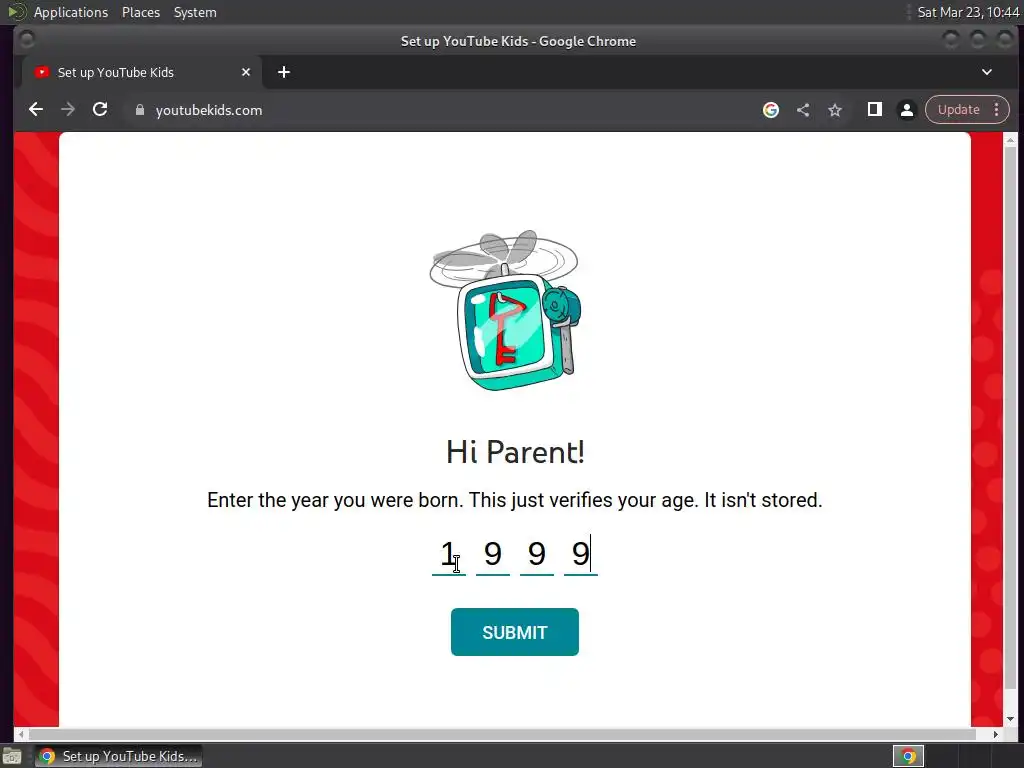This screenshot has width=1024, height=768.
Task: Close the Set up YouTube Kids tab
Action: click(x=246, y=72)
